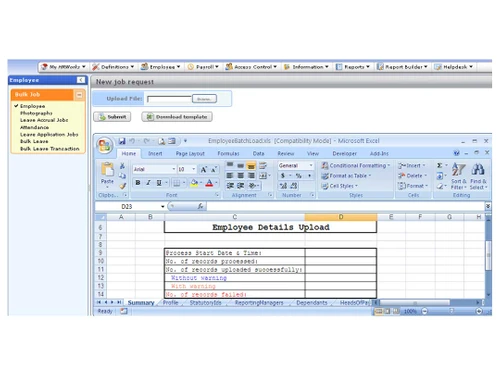Click the Paste clipboard icon
This screenshot has width=500, height=375.
[x=107, y=169]
